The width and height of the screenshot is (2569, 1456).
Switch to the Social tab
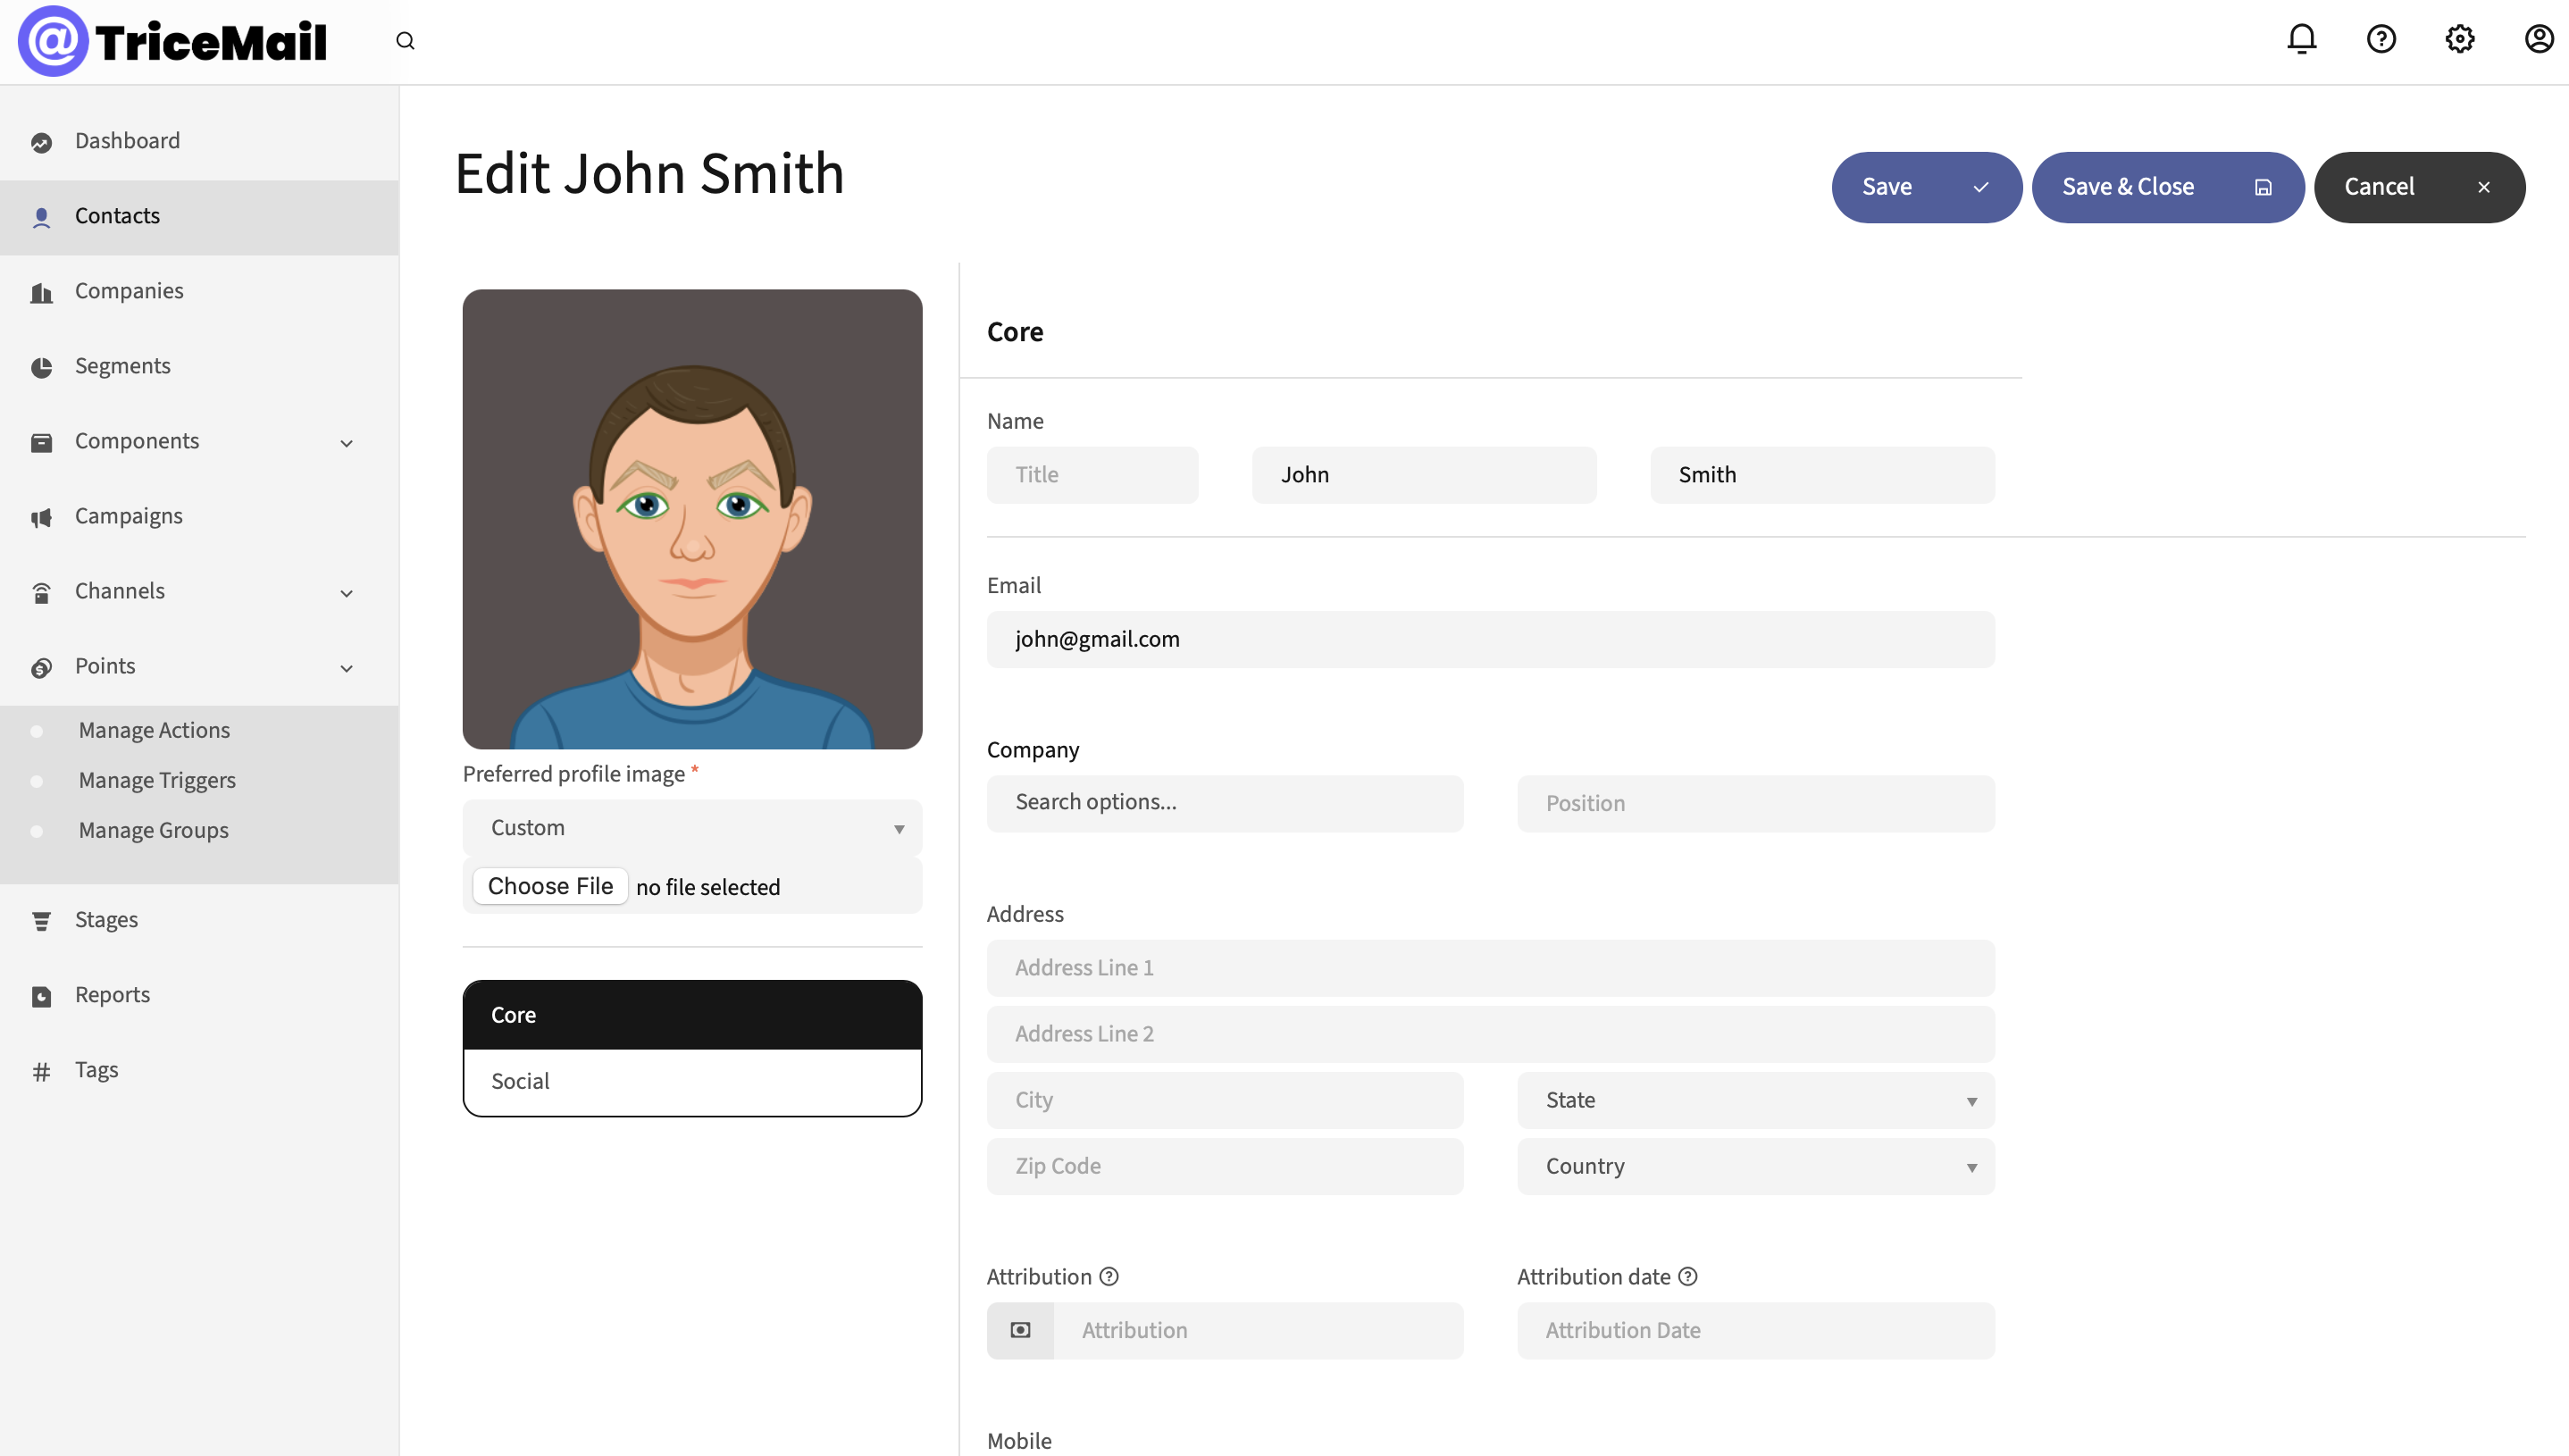(x=692, y=1081)
